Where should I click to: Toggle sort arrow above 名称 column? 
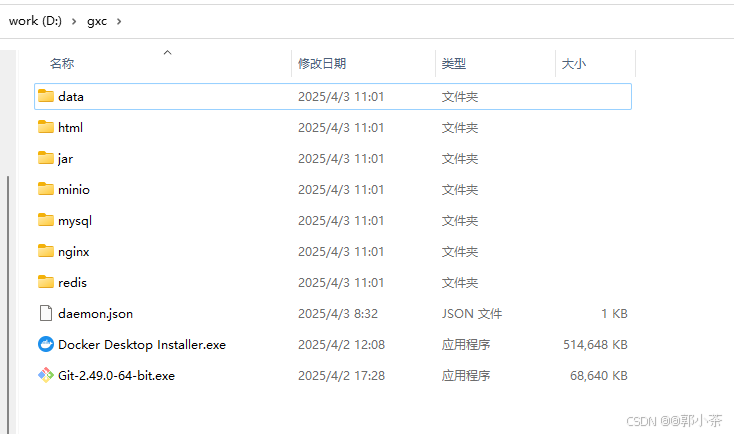pos(167,52)
